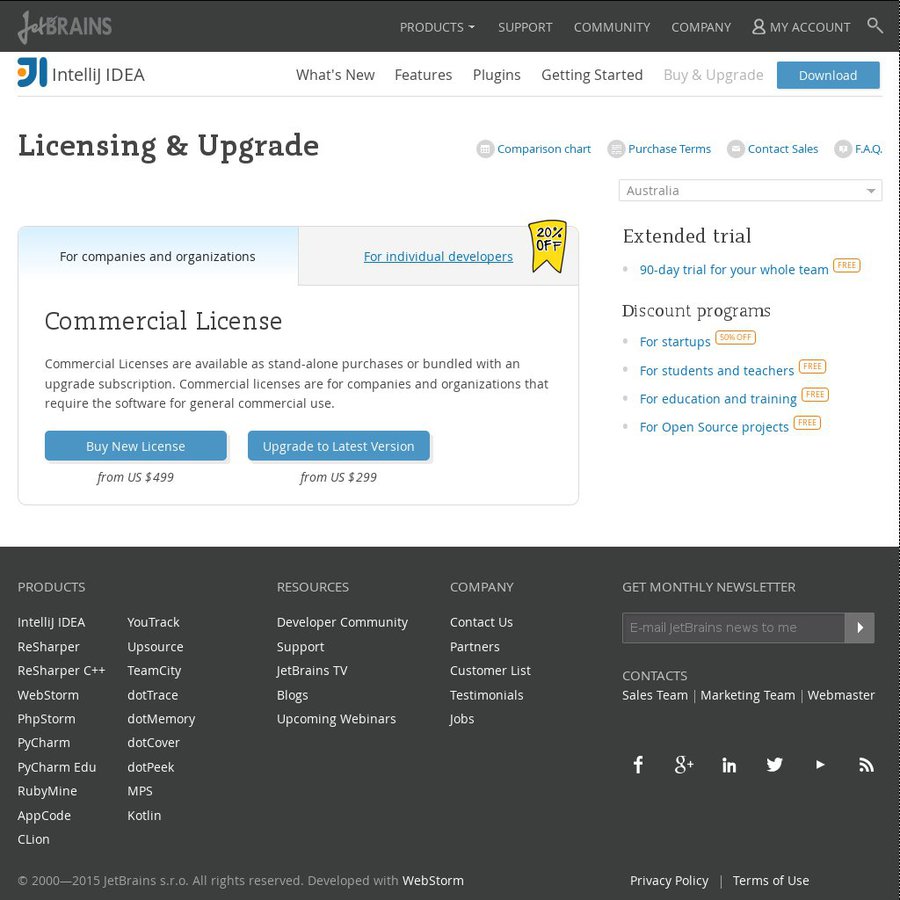The image size is (900, 900).
Task: Open Developer Community resource link
Action: (x=342, y=622)
